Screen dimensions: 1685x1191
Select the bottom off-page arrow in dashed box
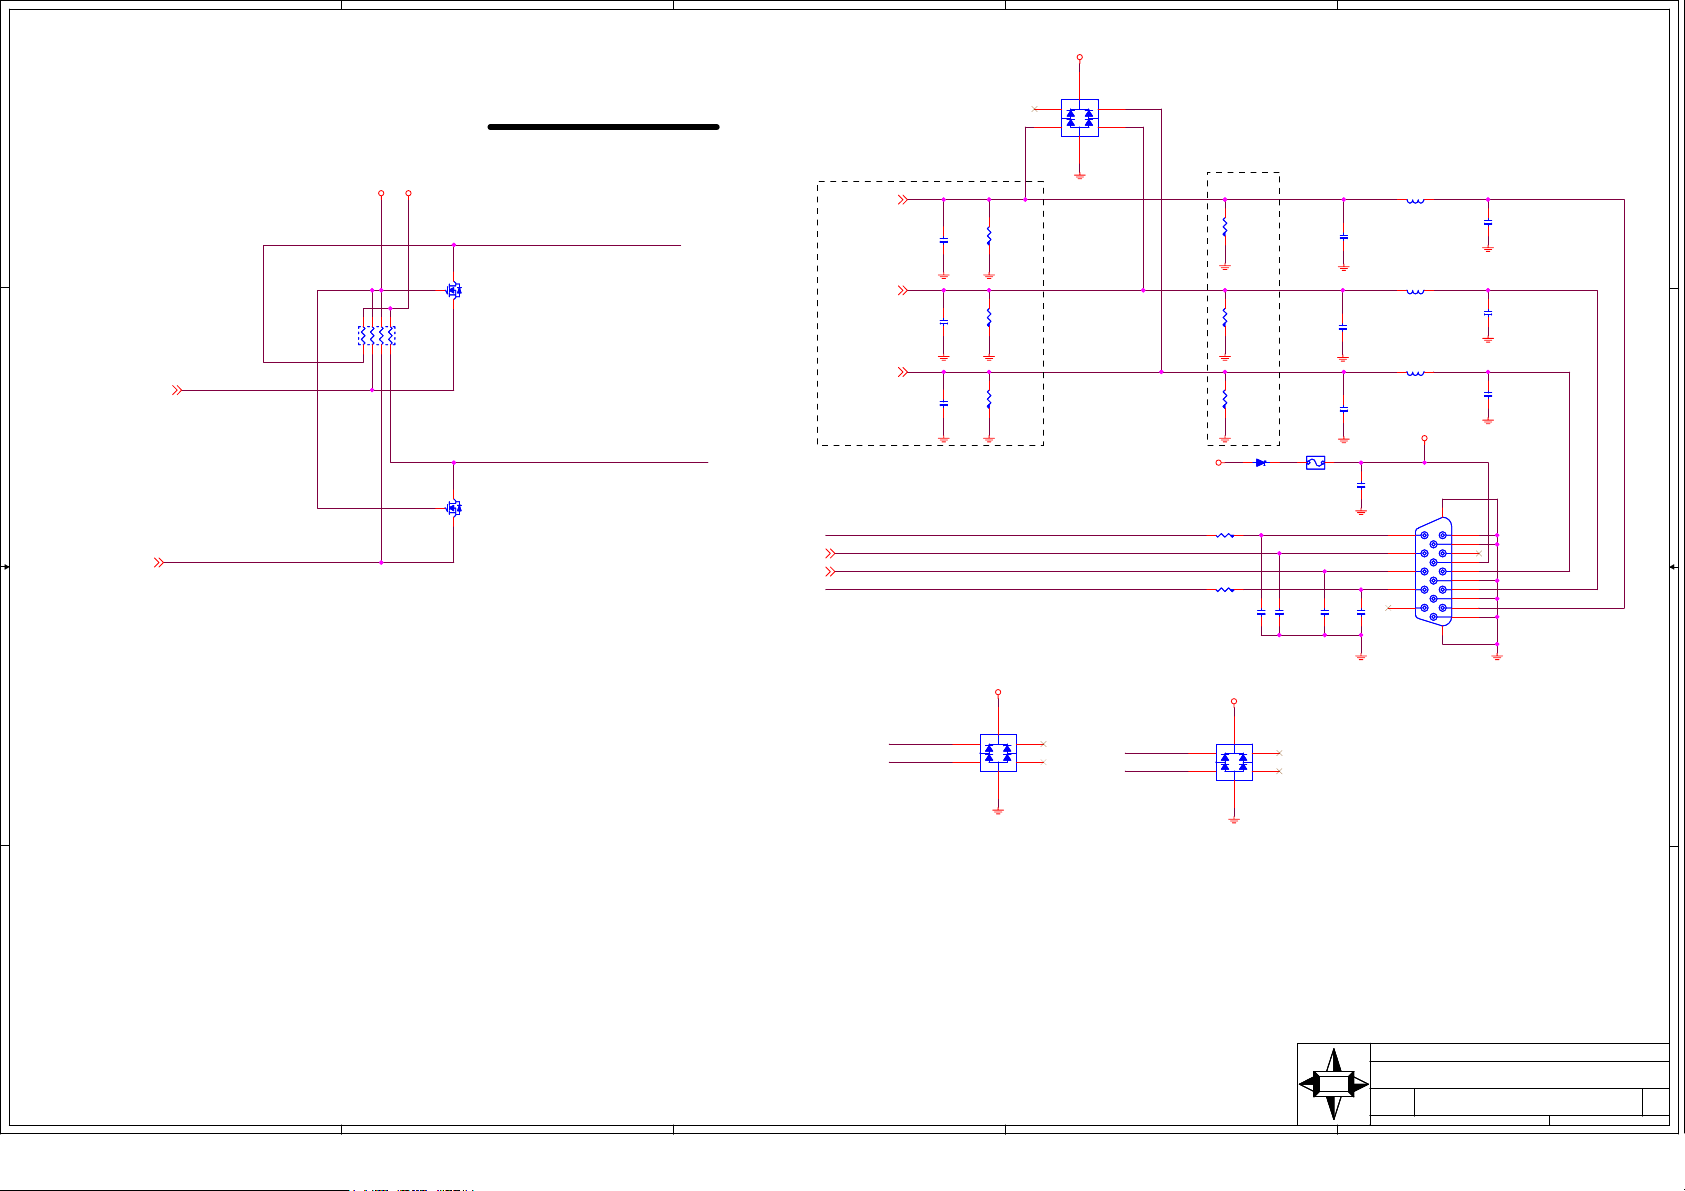pyautogui.click(x=903, y=373)
